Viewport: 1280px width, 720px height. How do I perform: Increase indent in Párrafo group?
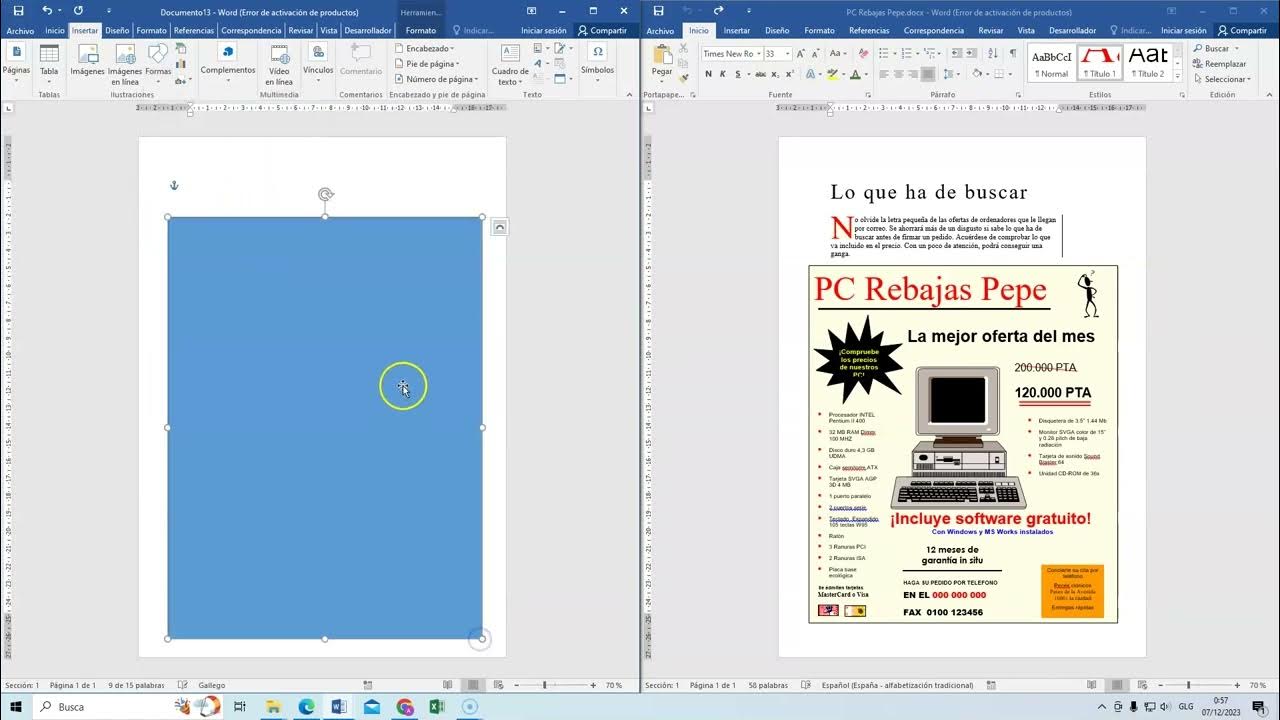[970, 54]
